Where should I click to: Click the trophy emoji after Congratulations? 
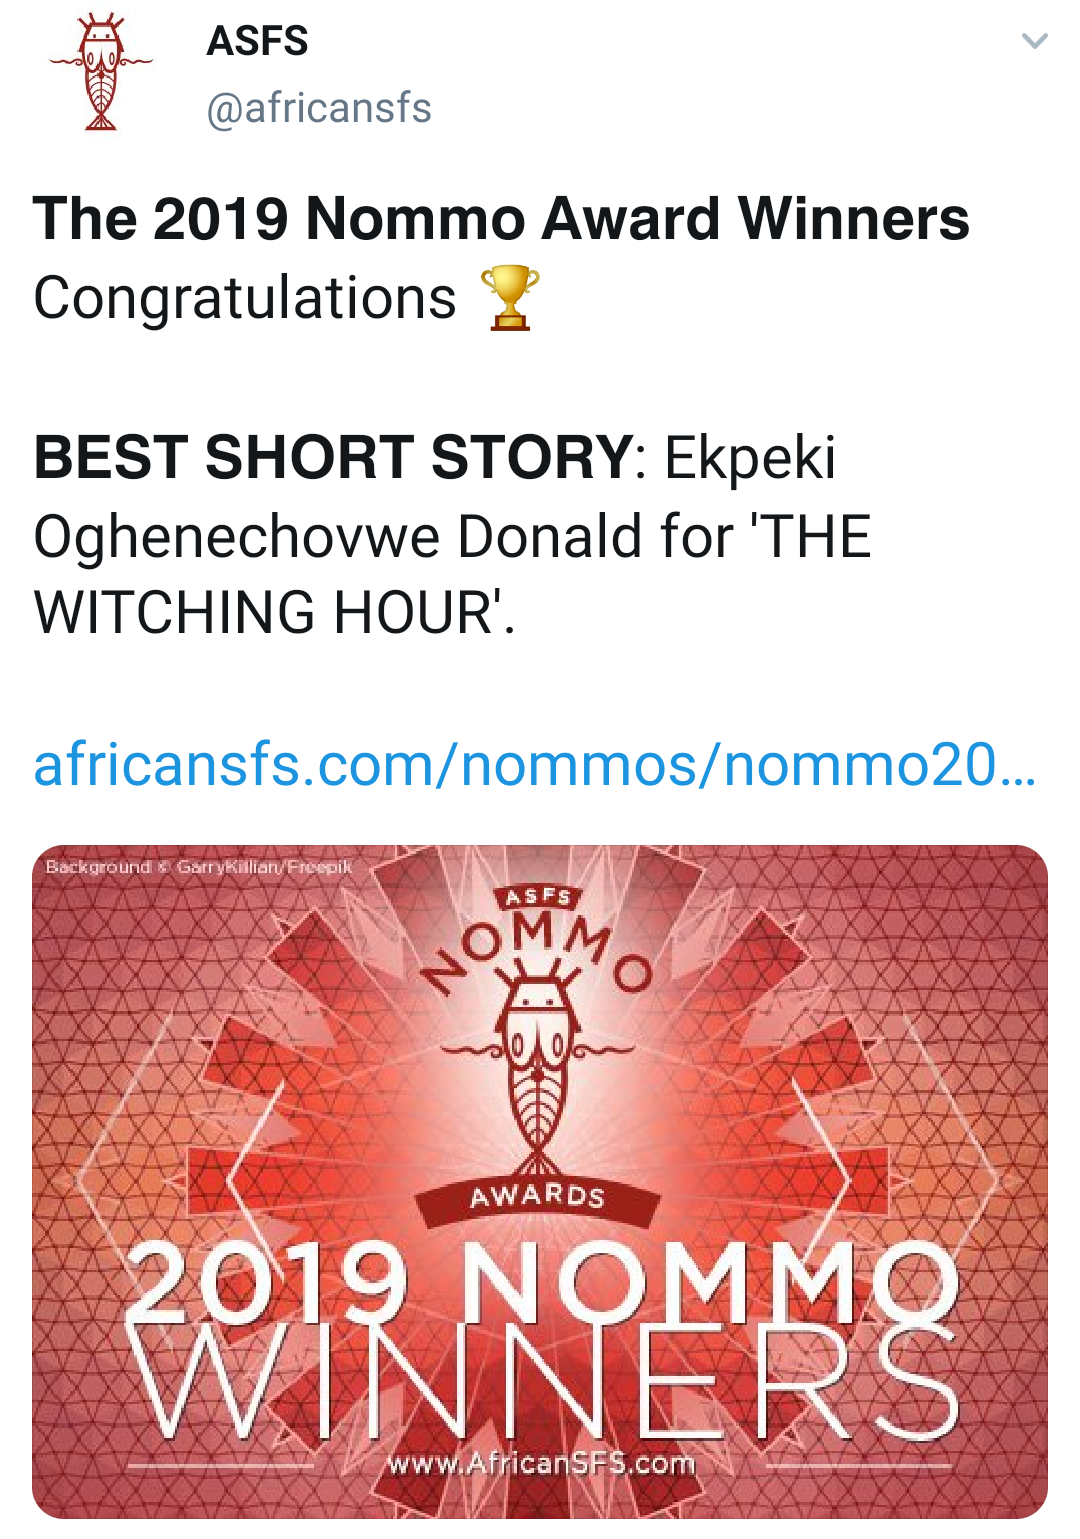tap(510, 298)
